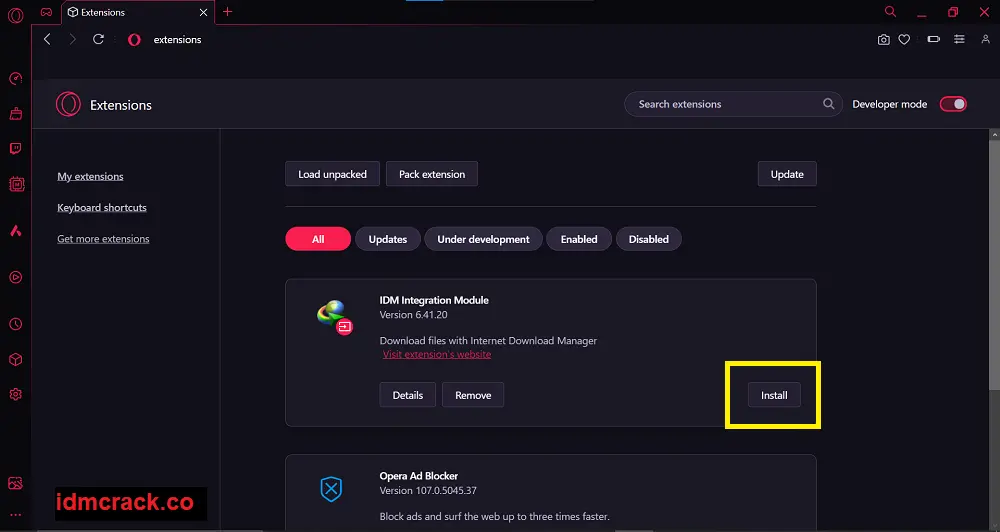Open Get more extensions link
This screenshot has height=532, width=1000.
click(103, 239)
